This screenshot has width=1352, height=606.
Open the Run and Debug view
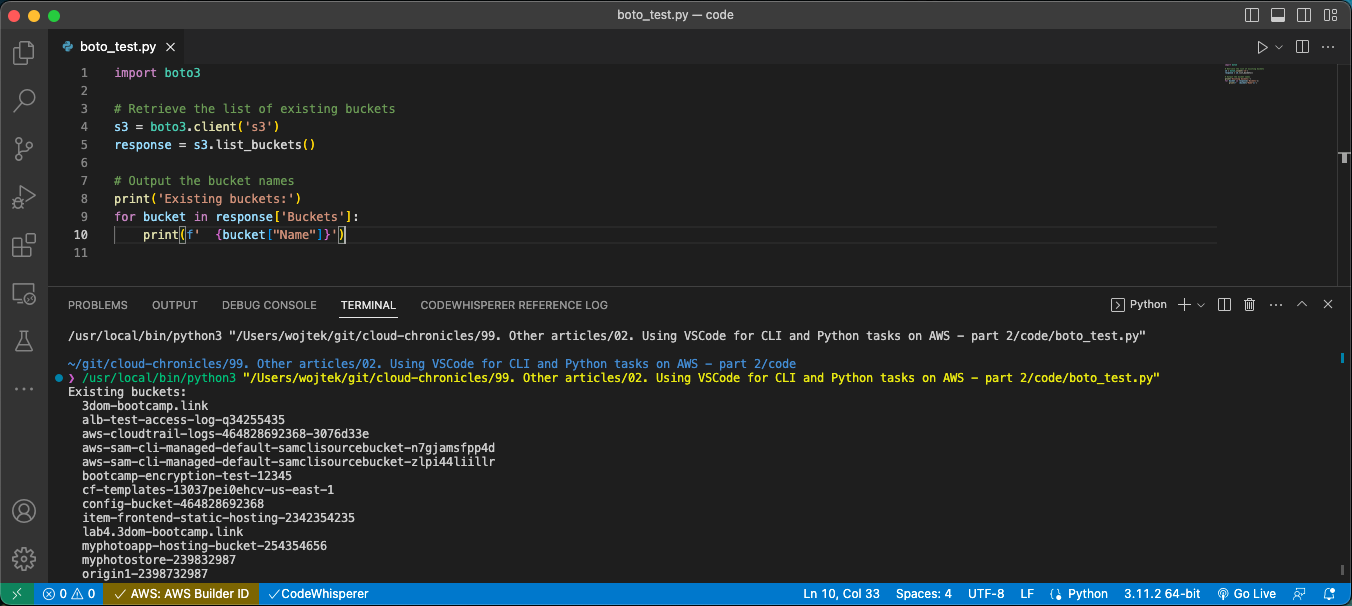pos(24,196)
